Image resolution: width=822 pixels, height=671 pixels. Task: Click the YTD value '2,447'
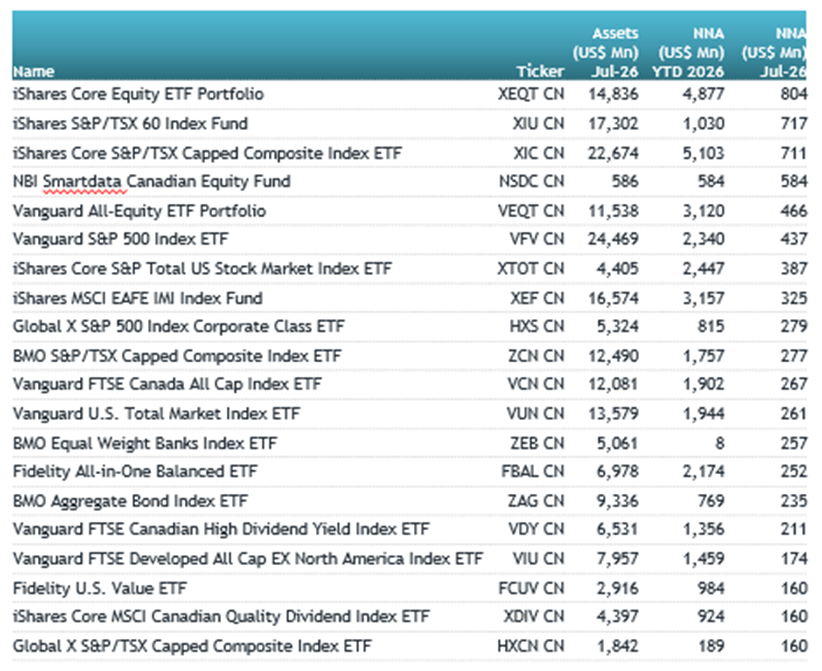(704, 268)
